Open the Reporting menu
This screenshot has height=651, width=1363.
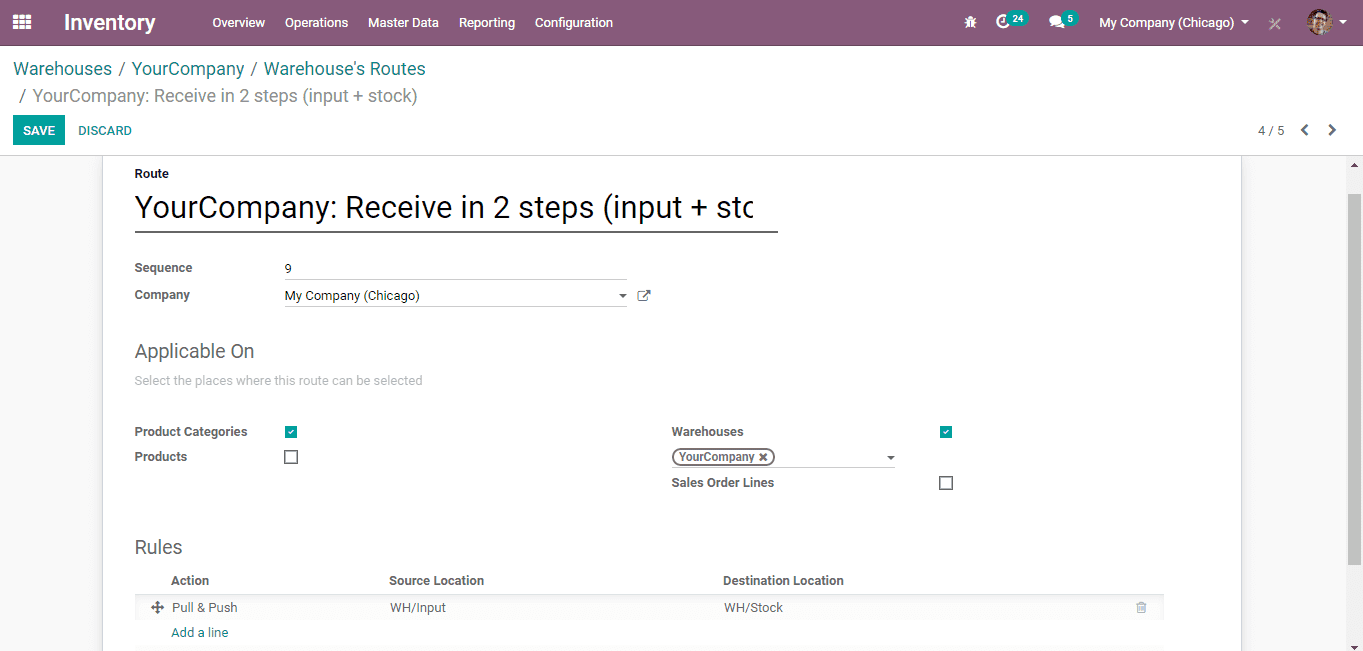[x=487, y=22]
